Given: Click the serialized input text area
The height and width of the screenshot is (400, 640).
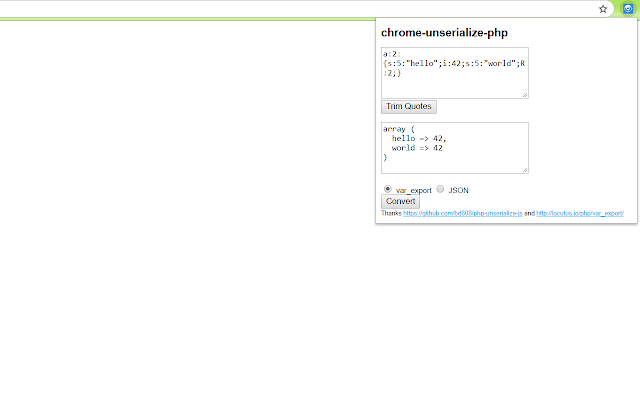Looking at the screenshot, I should click(x=455, y=73).
